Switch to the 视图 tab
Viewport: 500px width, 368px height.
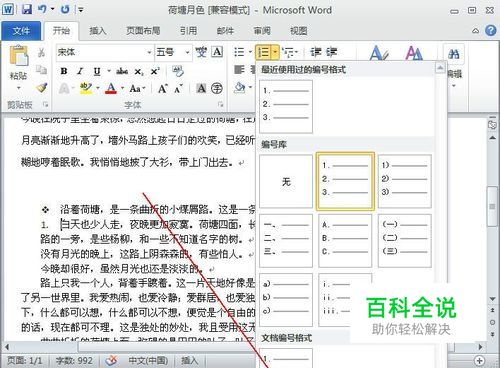[299, 31]
